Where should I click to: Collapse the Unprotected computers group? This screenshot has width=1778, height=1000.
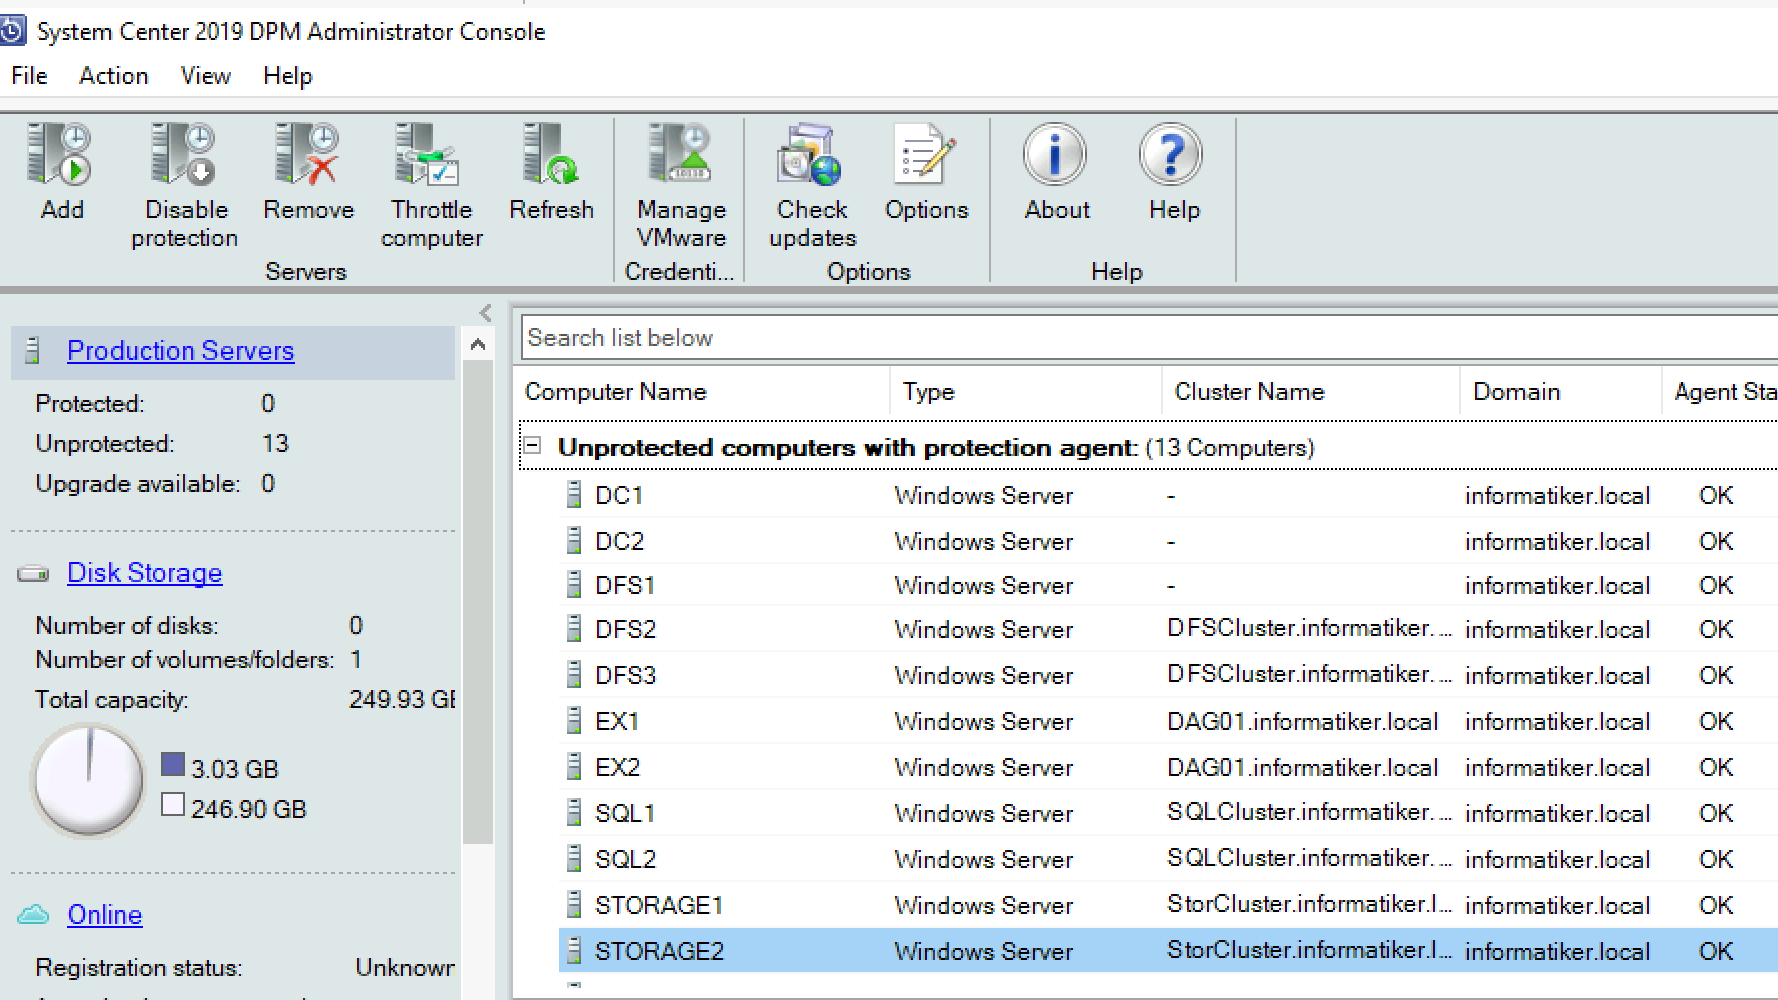[533, 446]
